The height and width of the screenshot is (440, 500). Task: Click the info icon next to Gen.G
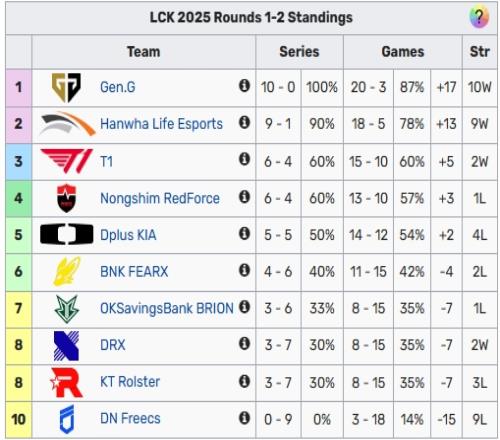coord(244,86)
